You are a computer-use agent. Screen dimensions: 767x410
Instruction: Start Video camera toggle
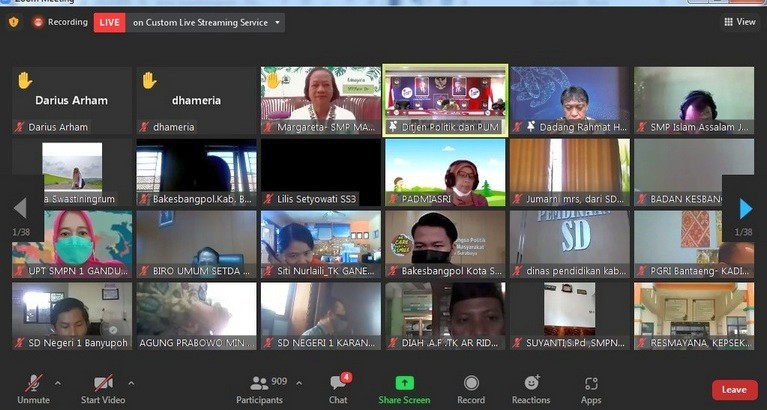coord(103,384)
